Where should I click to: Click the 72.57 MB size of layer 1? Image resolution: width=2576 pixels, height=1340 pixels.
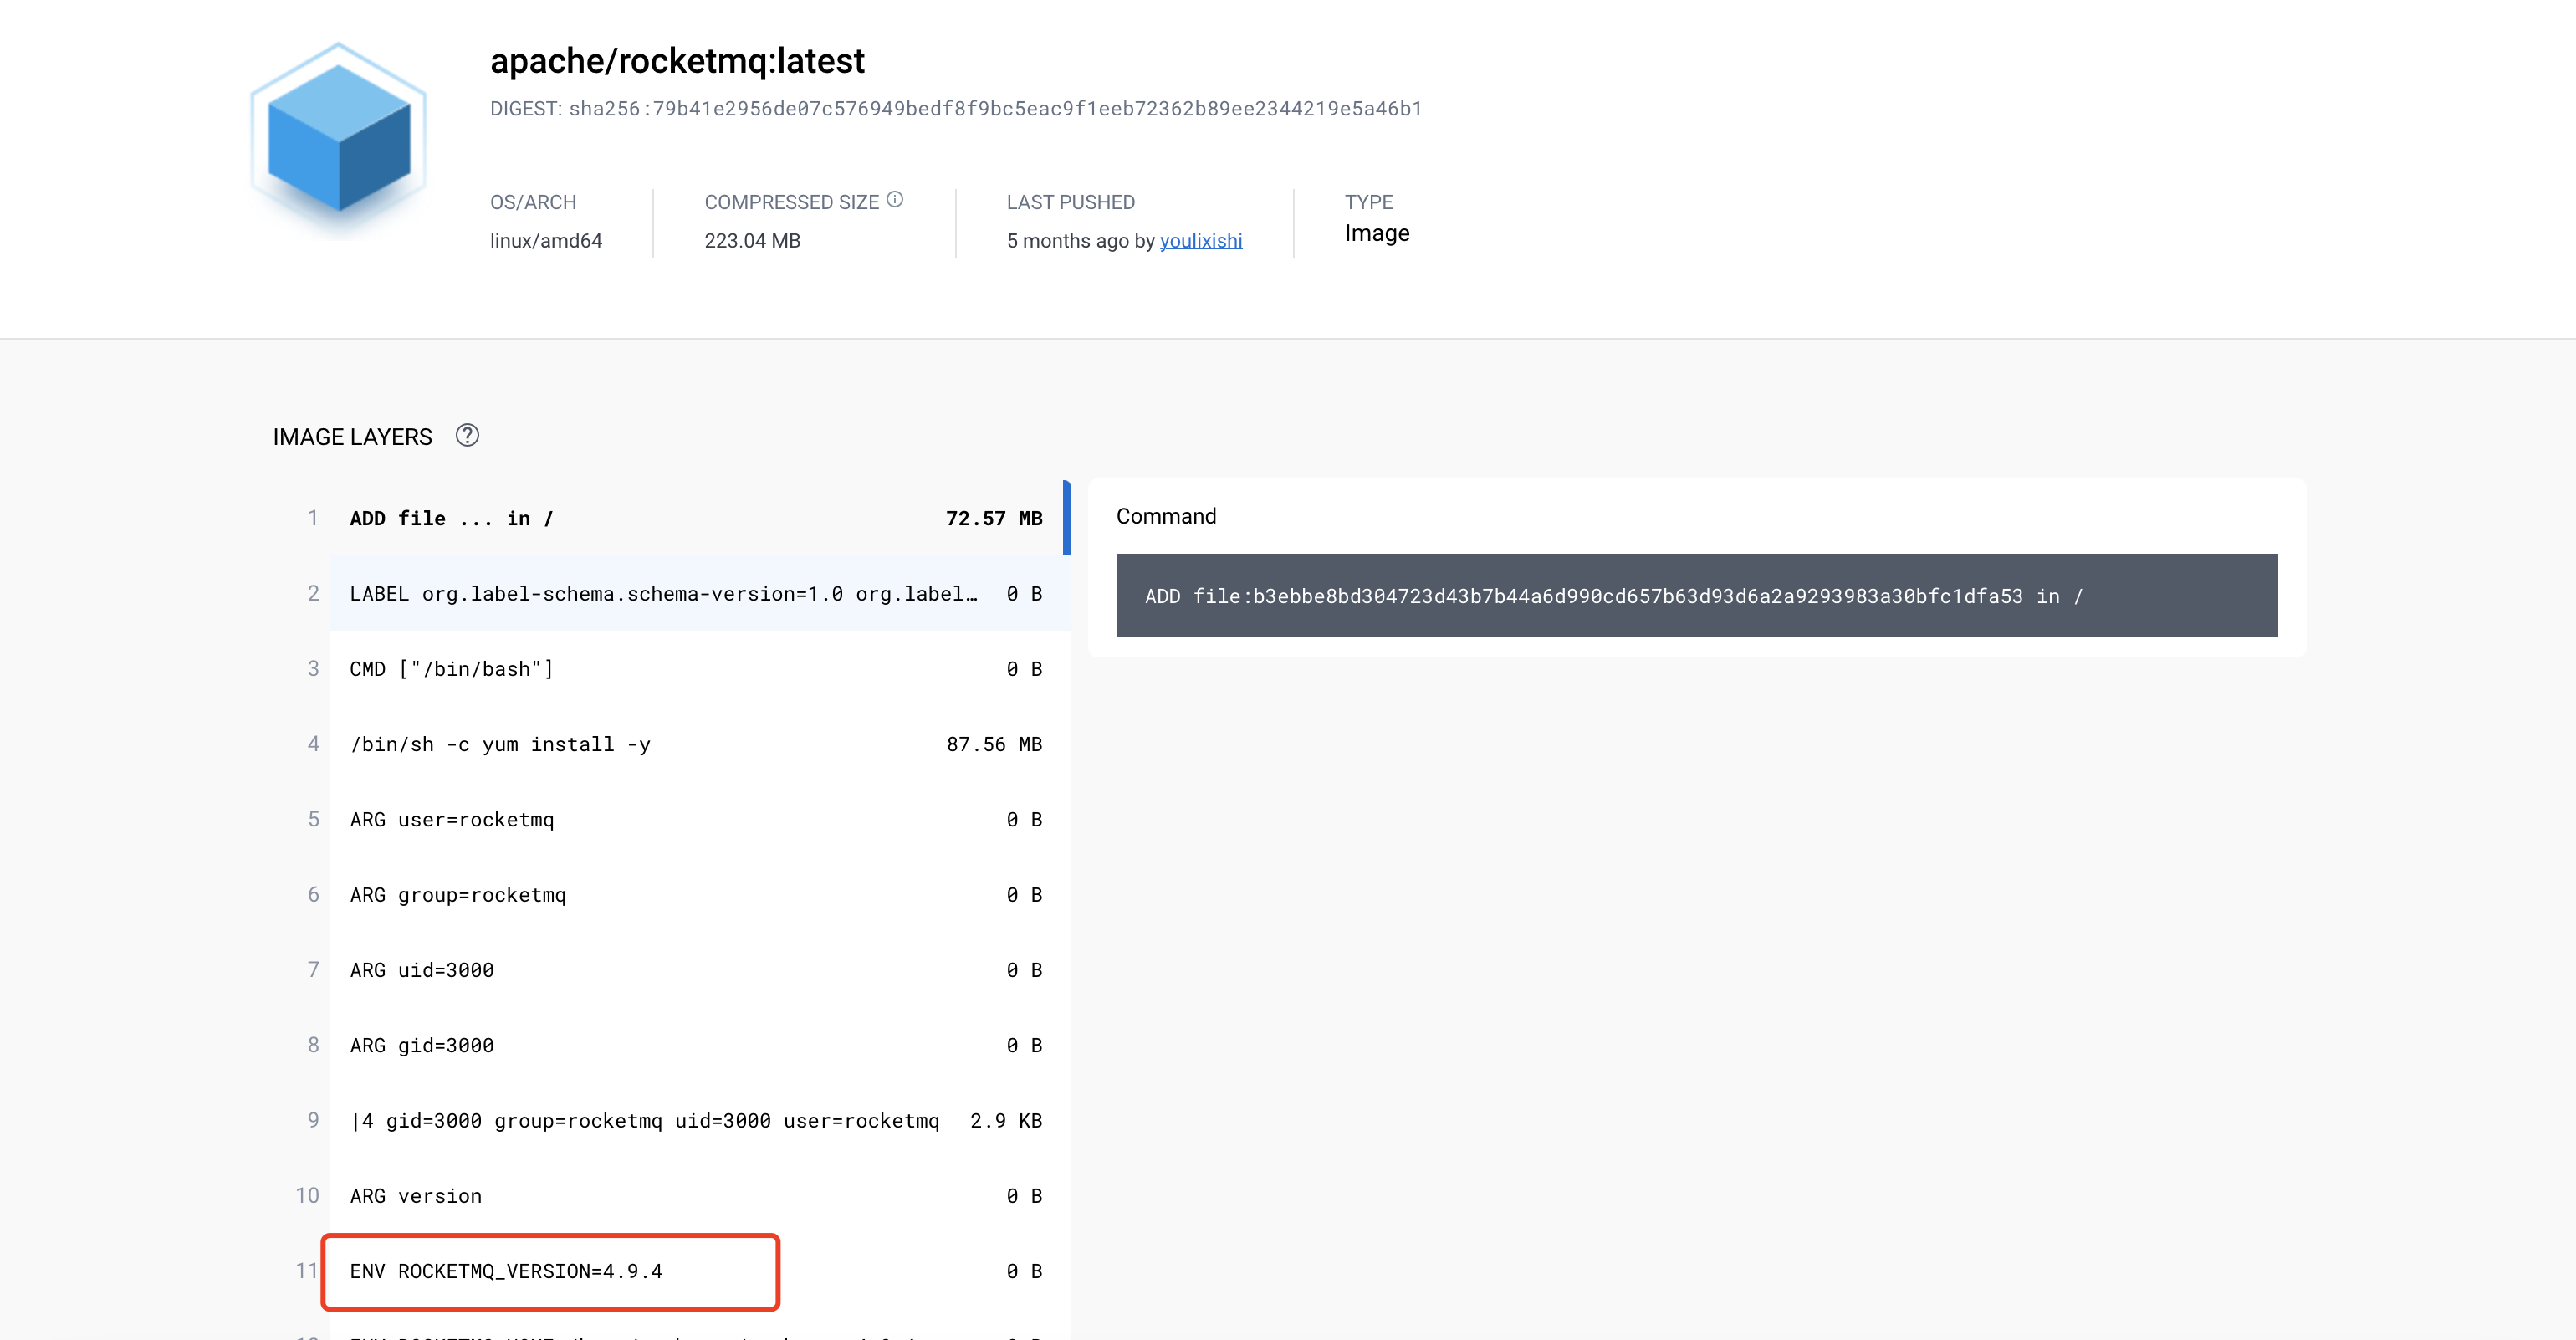click(x=993, y=518)
